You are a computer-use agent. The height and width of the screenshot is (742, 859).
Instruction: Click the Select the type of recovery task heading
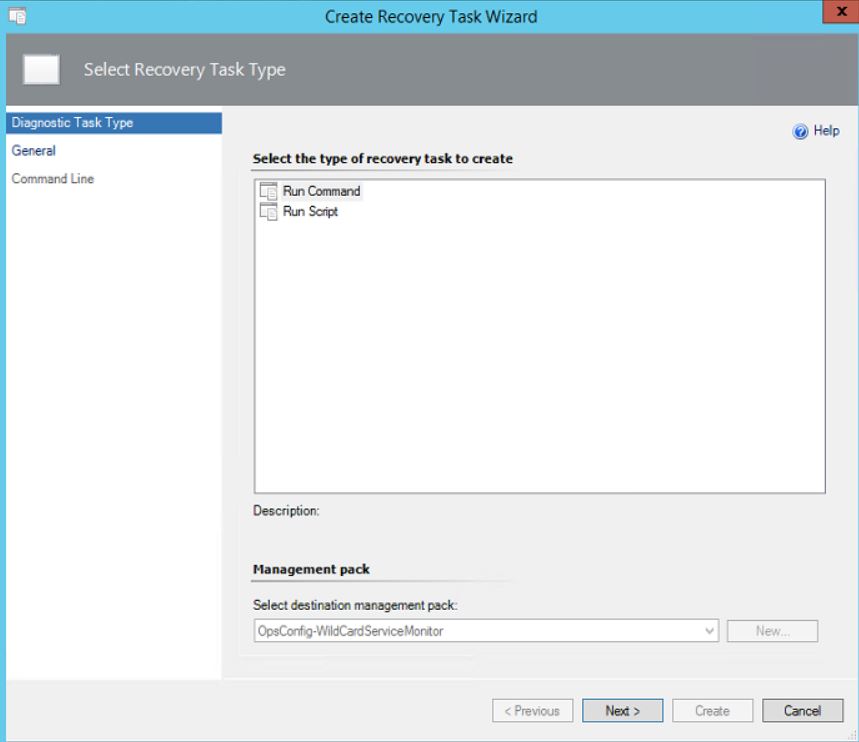pos(383,159)
